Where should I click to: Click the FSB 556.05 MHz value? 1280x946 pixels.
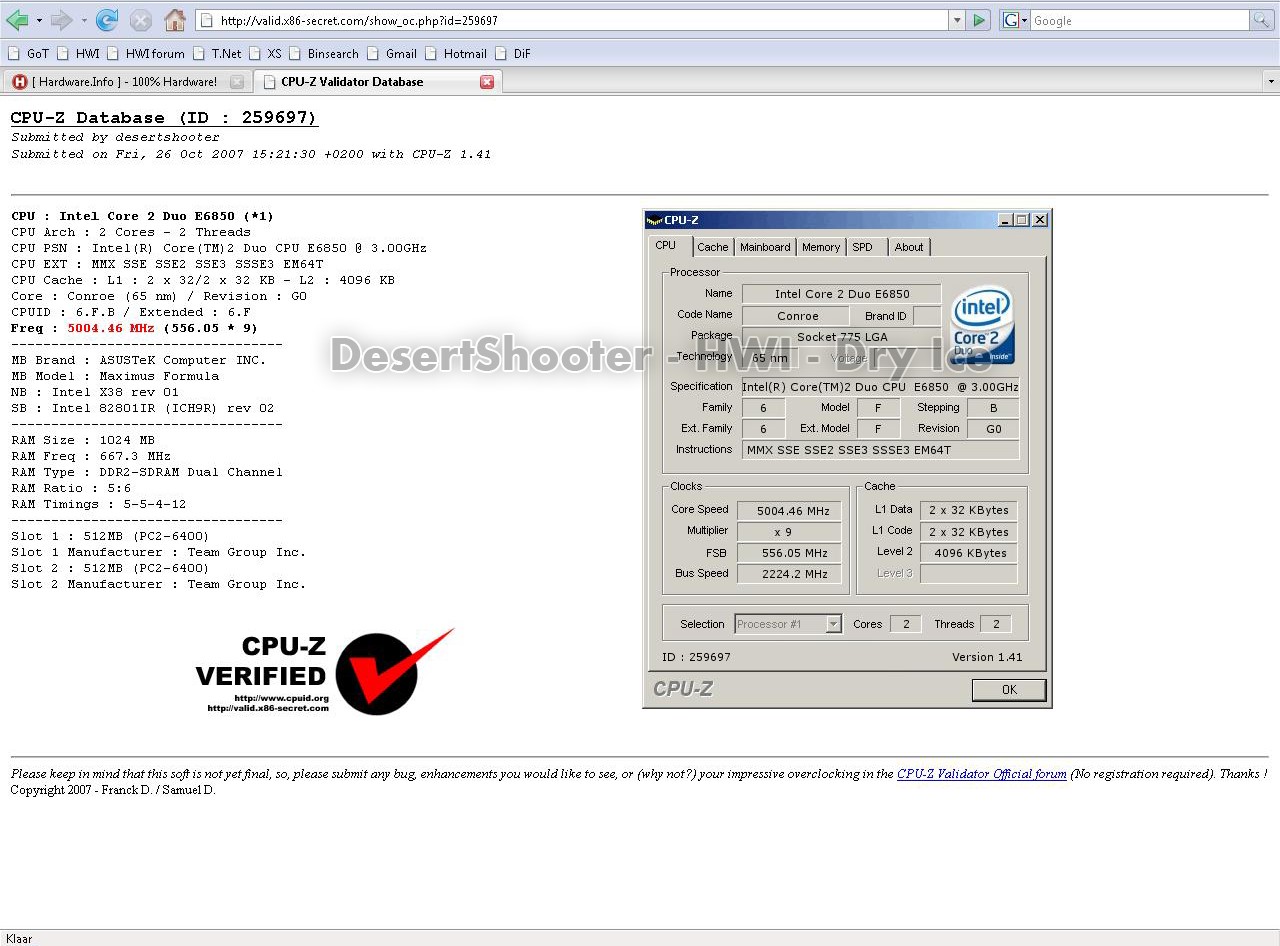pos(789,553)
